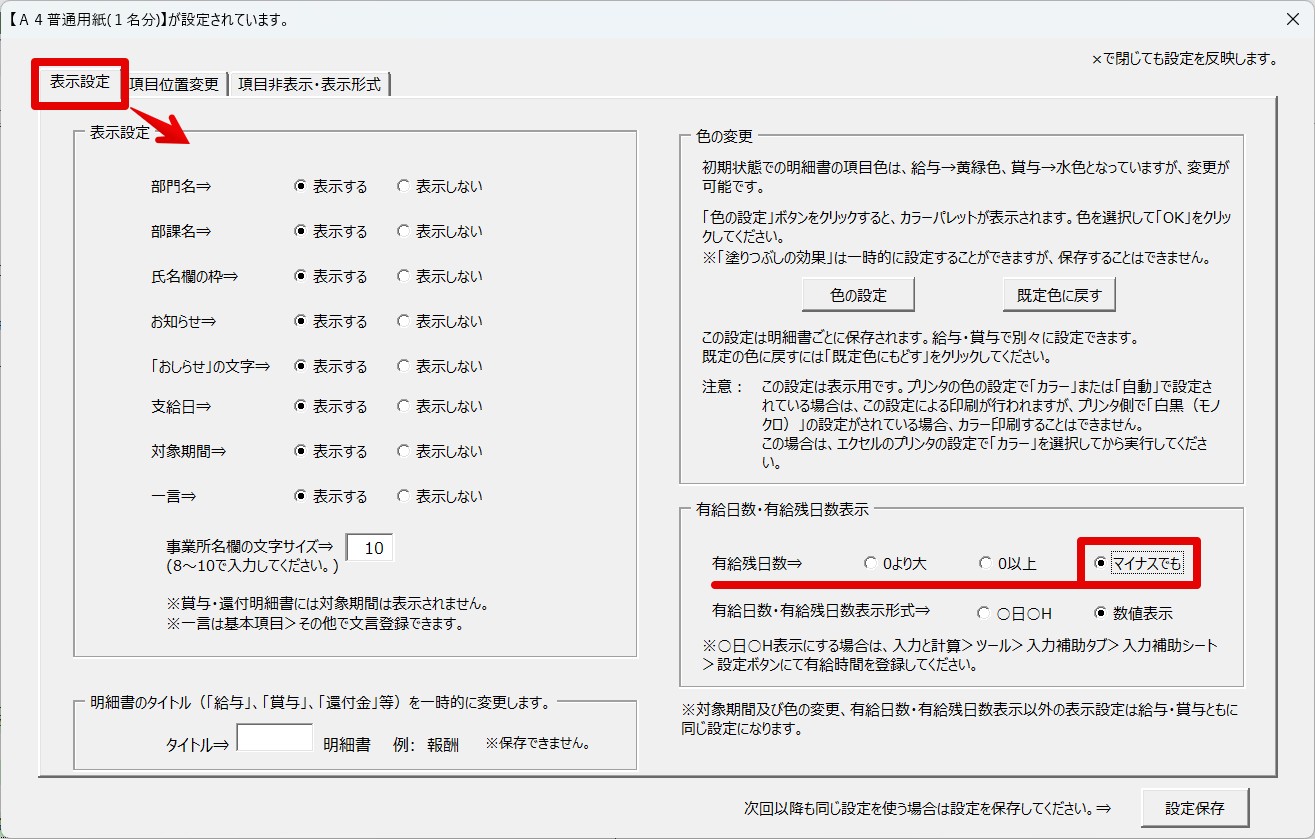
Task: Open the 項目非表示・表示形式 tab
Action: point(309,85)
